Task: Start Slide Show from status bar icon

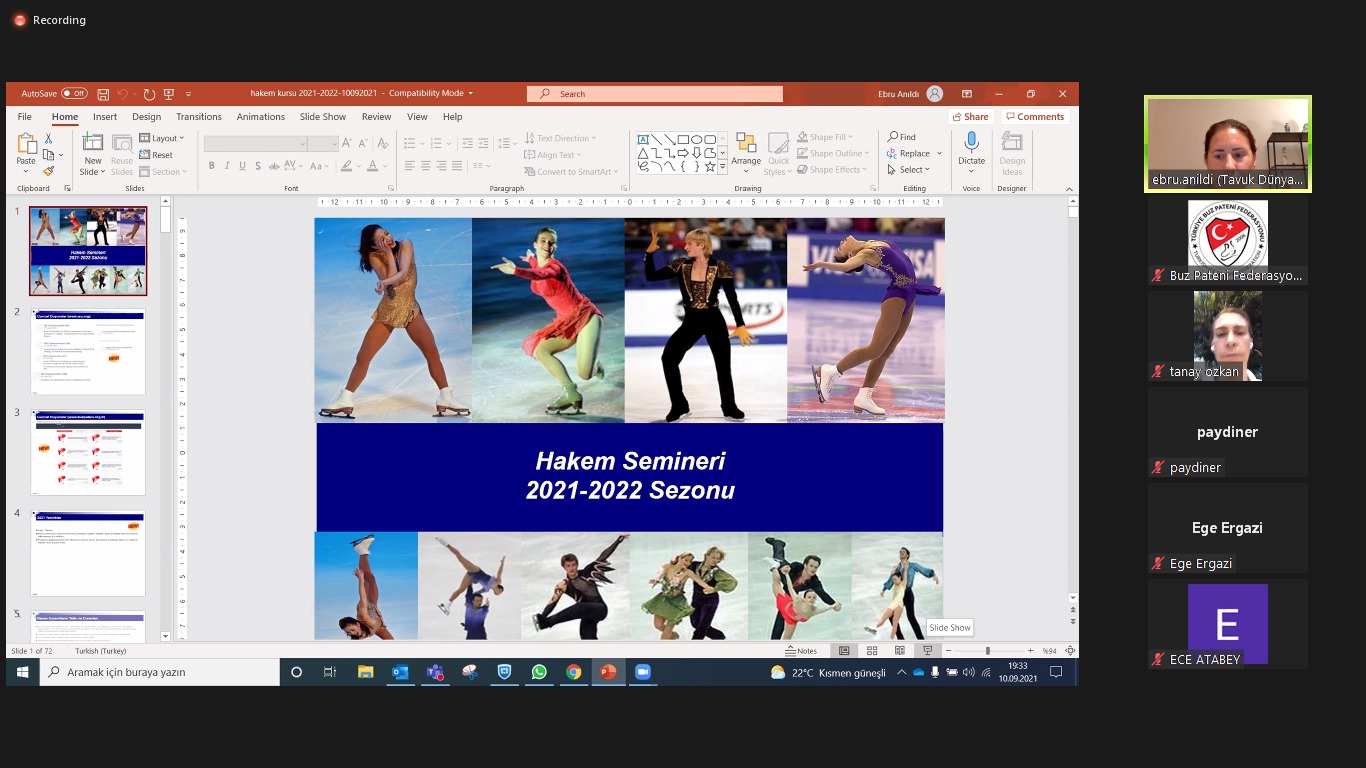Action: coord(928,651)
